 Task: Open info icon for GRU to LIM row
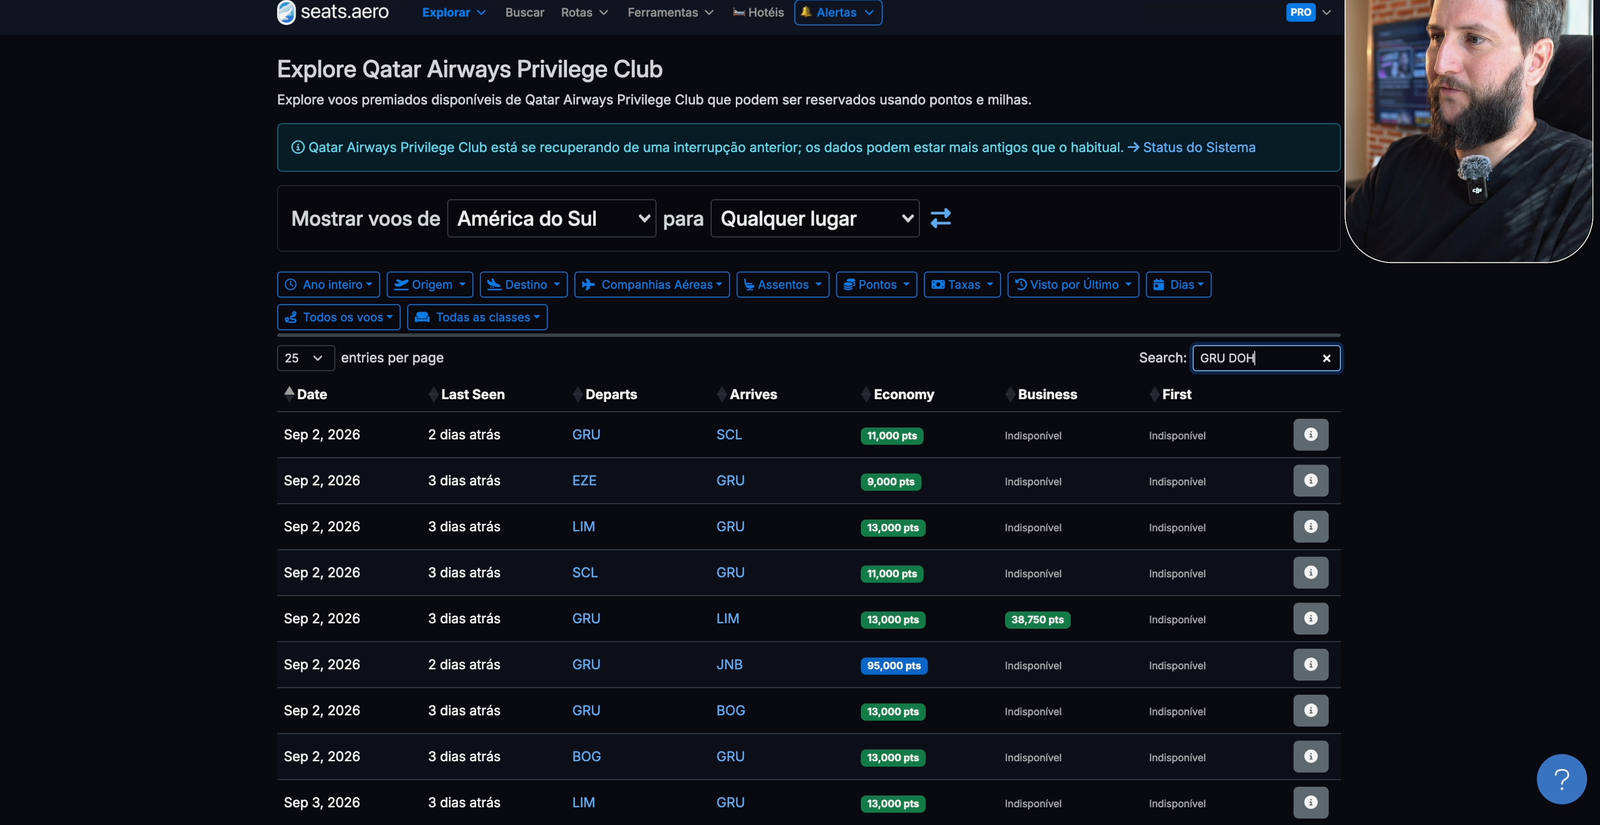(1310, 619)
